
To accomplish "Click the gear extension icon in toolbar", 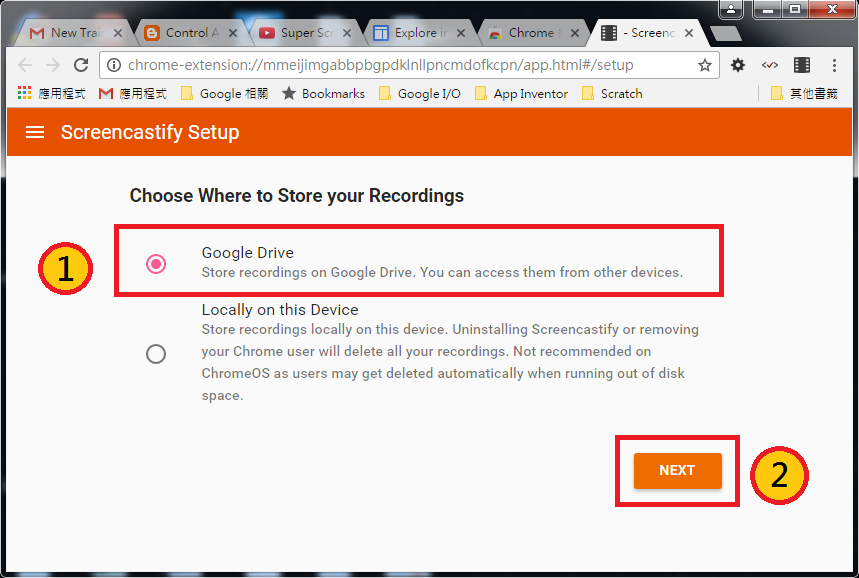I will [738, 65].
